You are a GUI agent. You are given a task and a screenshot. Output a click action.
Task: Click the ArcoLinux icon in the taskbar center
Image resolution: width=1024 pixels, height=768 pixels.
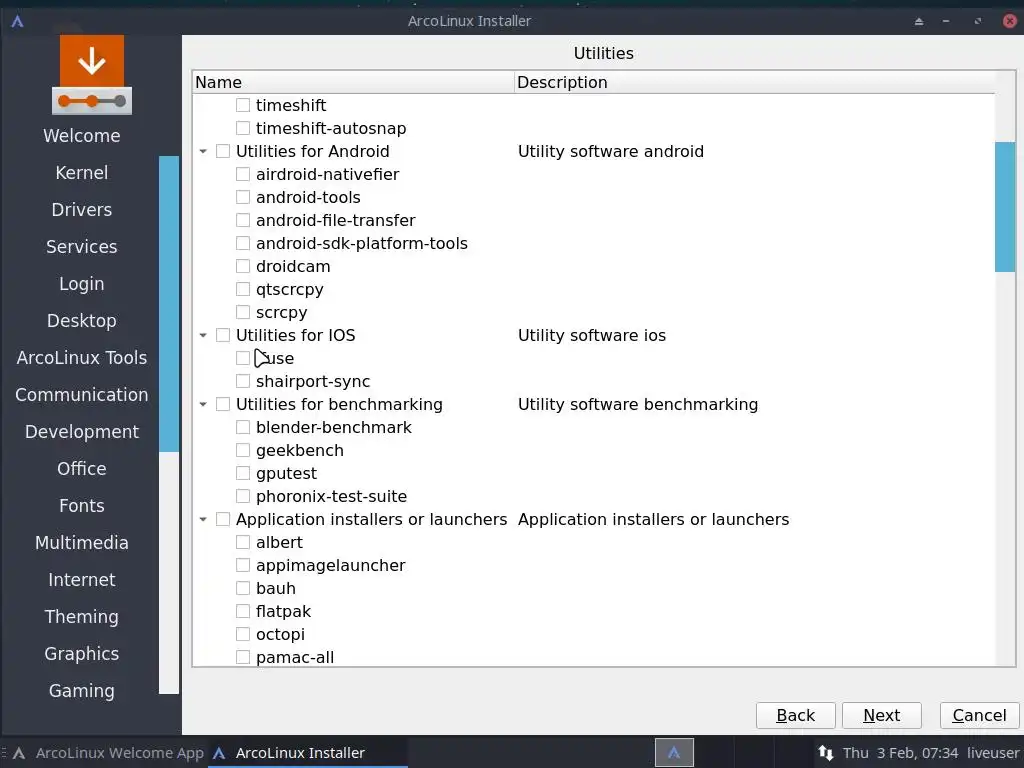point(674,753)
